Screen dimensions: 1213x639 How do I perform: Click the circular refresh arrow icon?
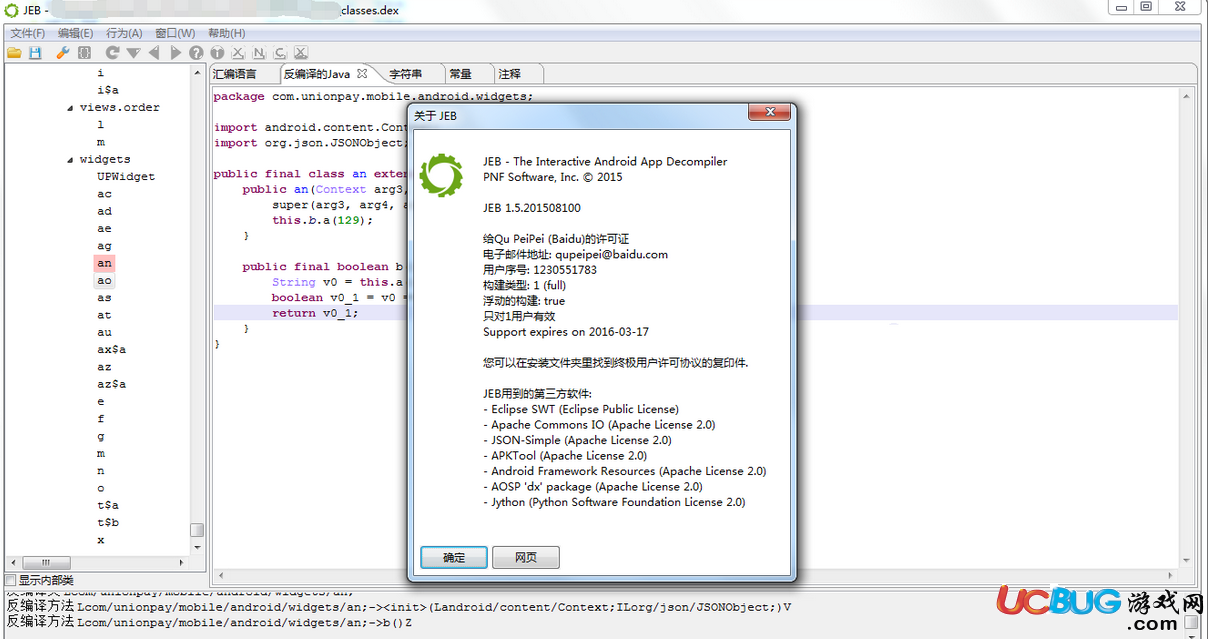click(x=112, y=52)
